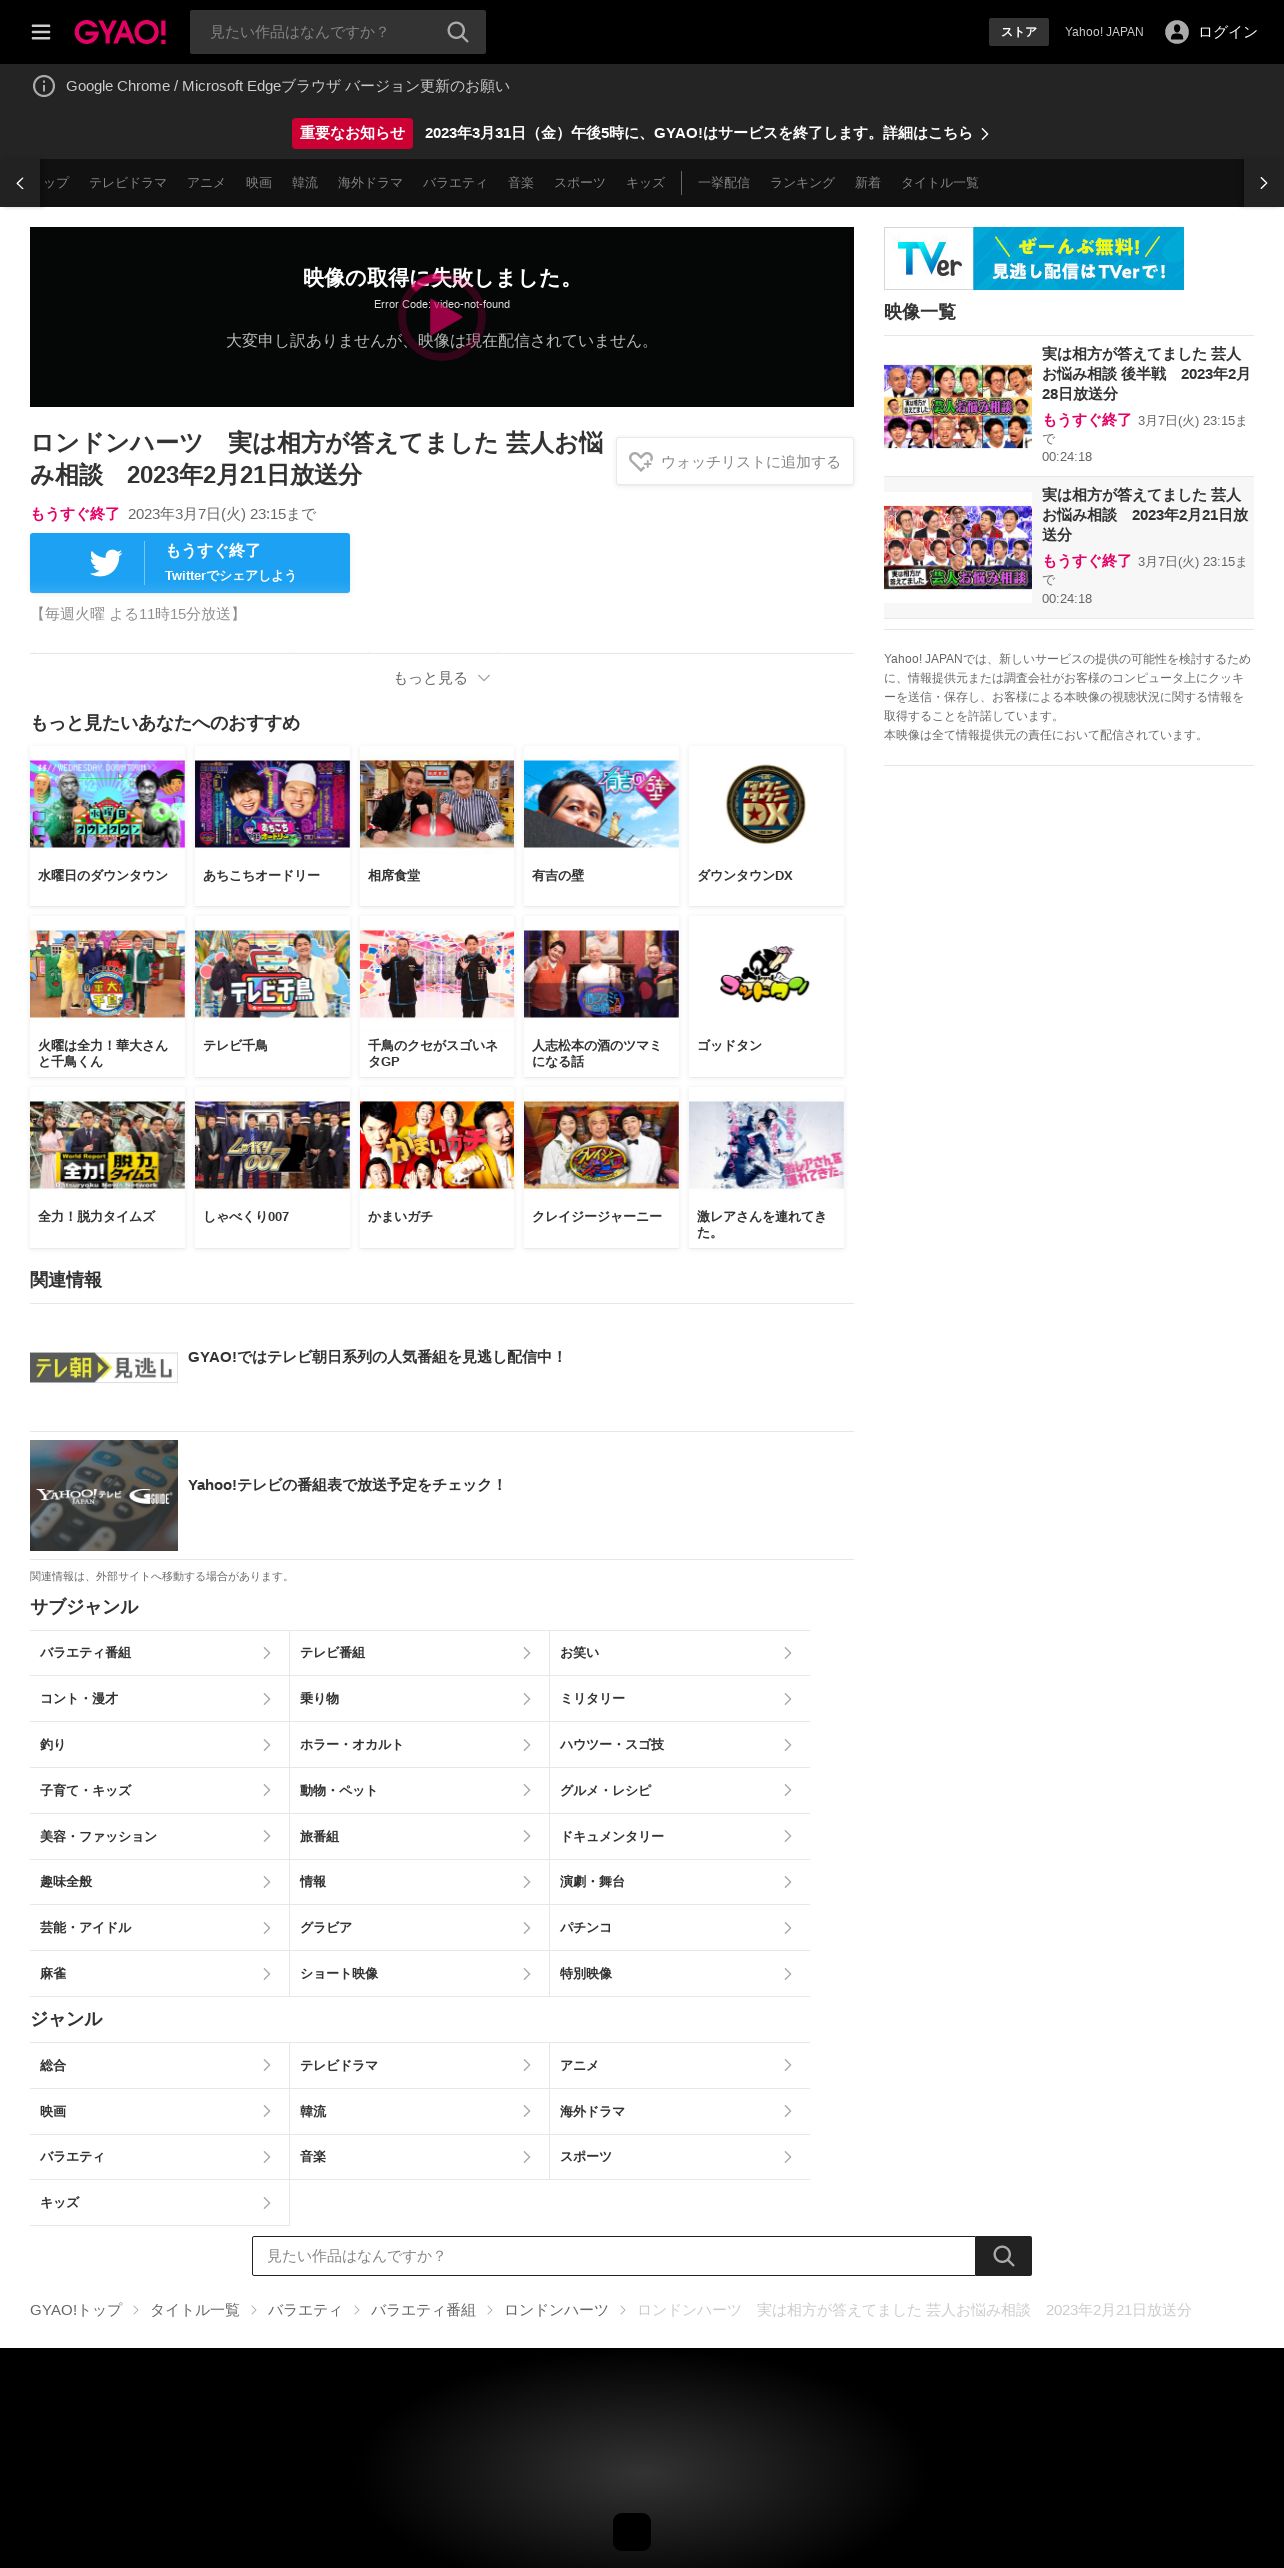
Task: Open グルメ・レシピ subgenre row
Action: point(680,1791)
